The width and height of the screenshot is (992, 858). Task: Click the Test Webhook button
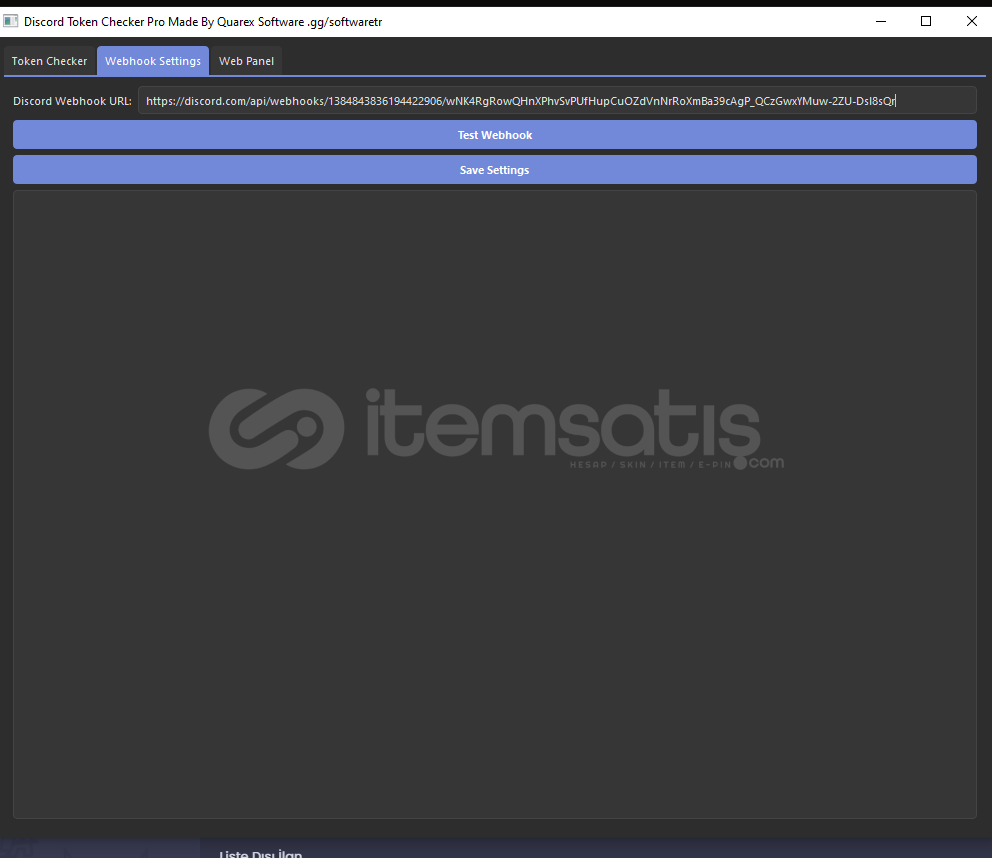495,135
